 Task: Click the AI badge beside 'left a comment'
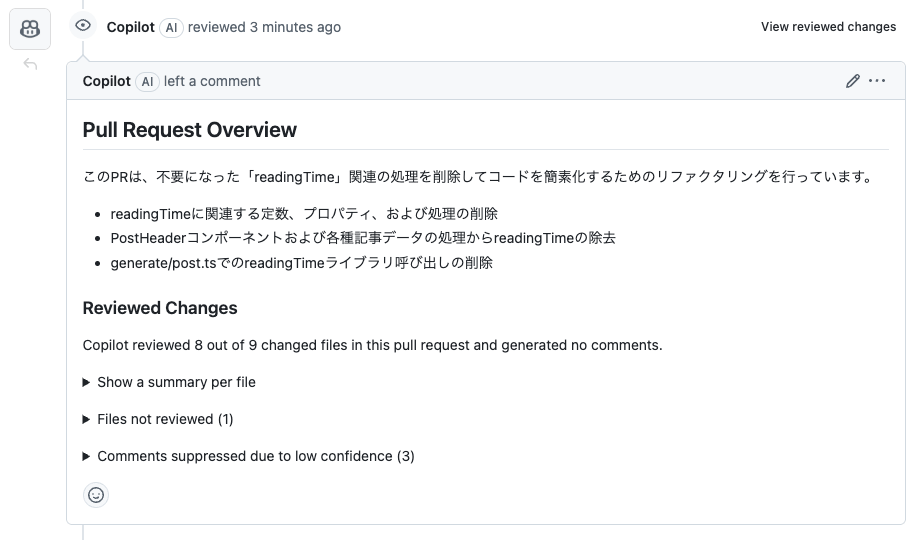(147, 82)
